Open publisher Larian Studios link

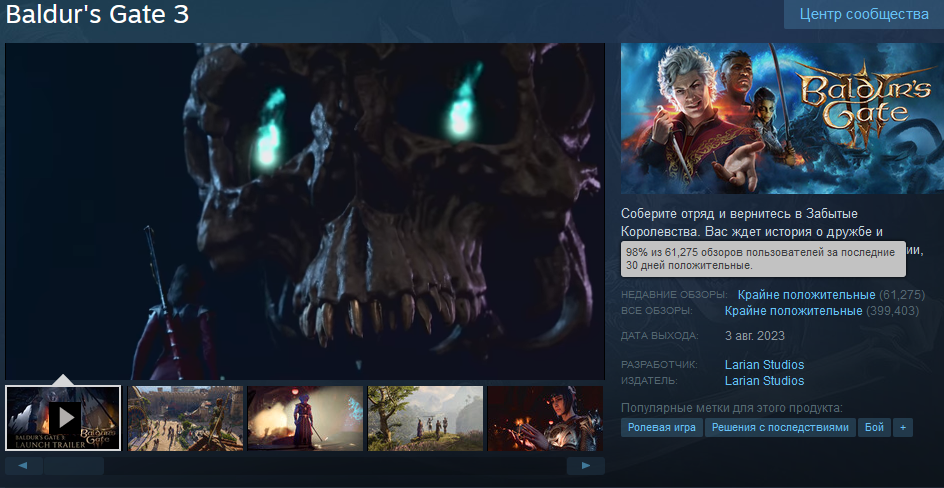coord(764,381)
